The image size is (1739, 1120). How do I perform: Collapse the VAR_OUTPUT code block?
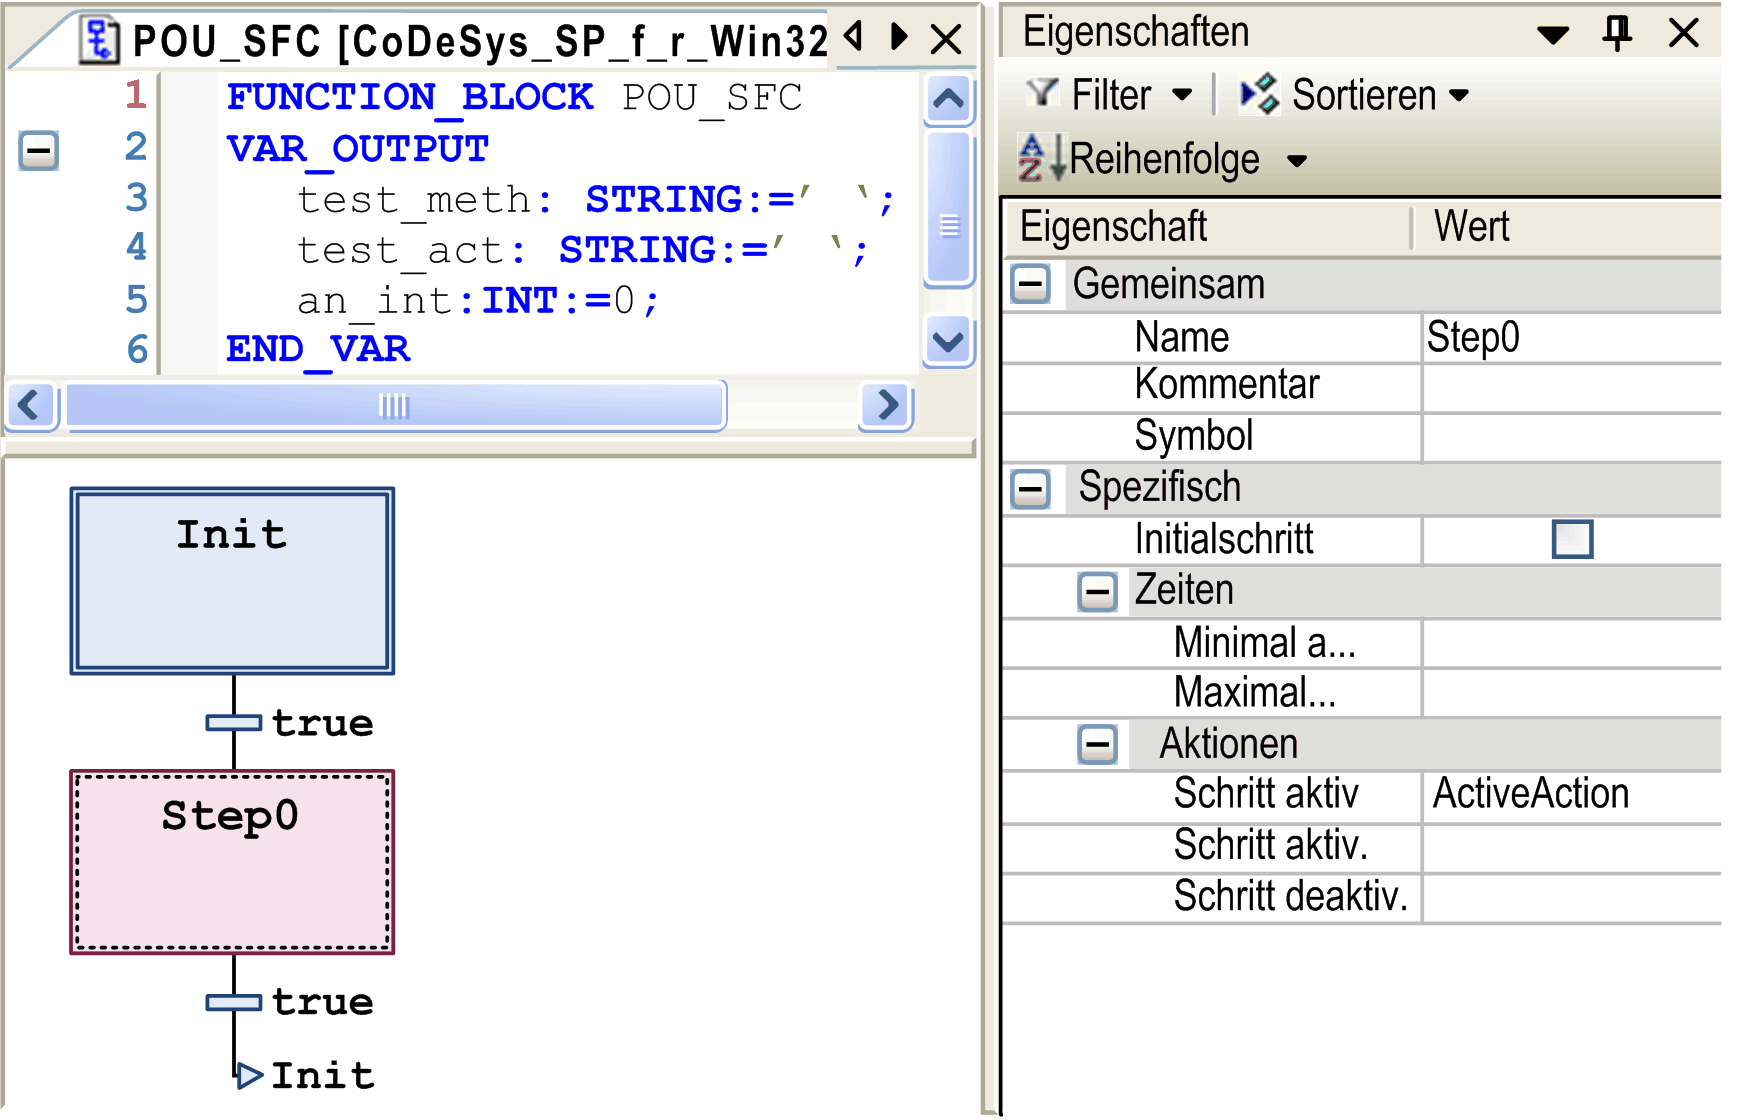coord(37,150)
